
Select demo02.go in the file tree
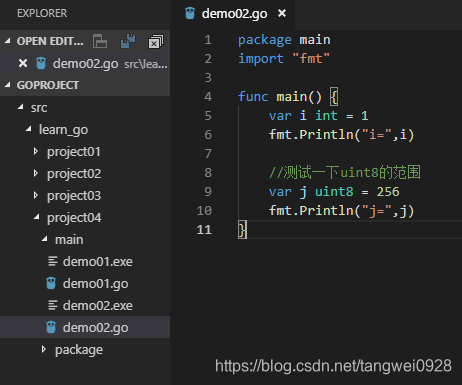click(x=85, y=327)
